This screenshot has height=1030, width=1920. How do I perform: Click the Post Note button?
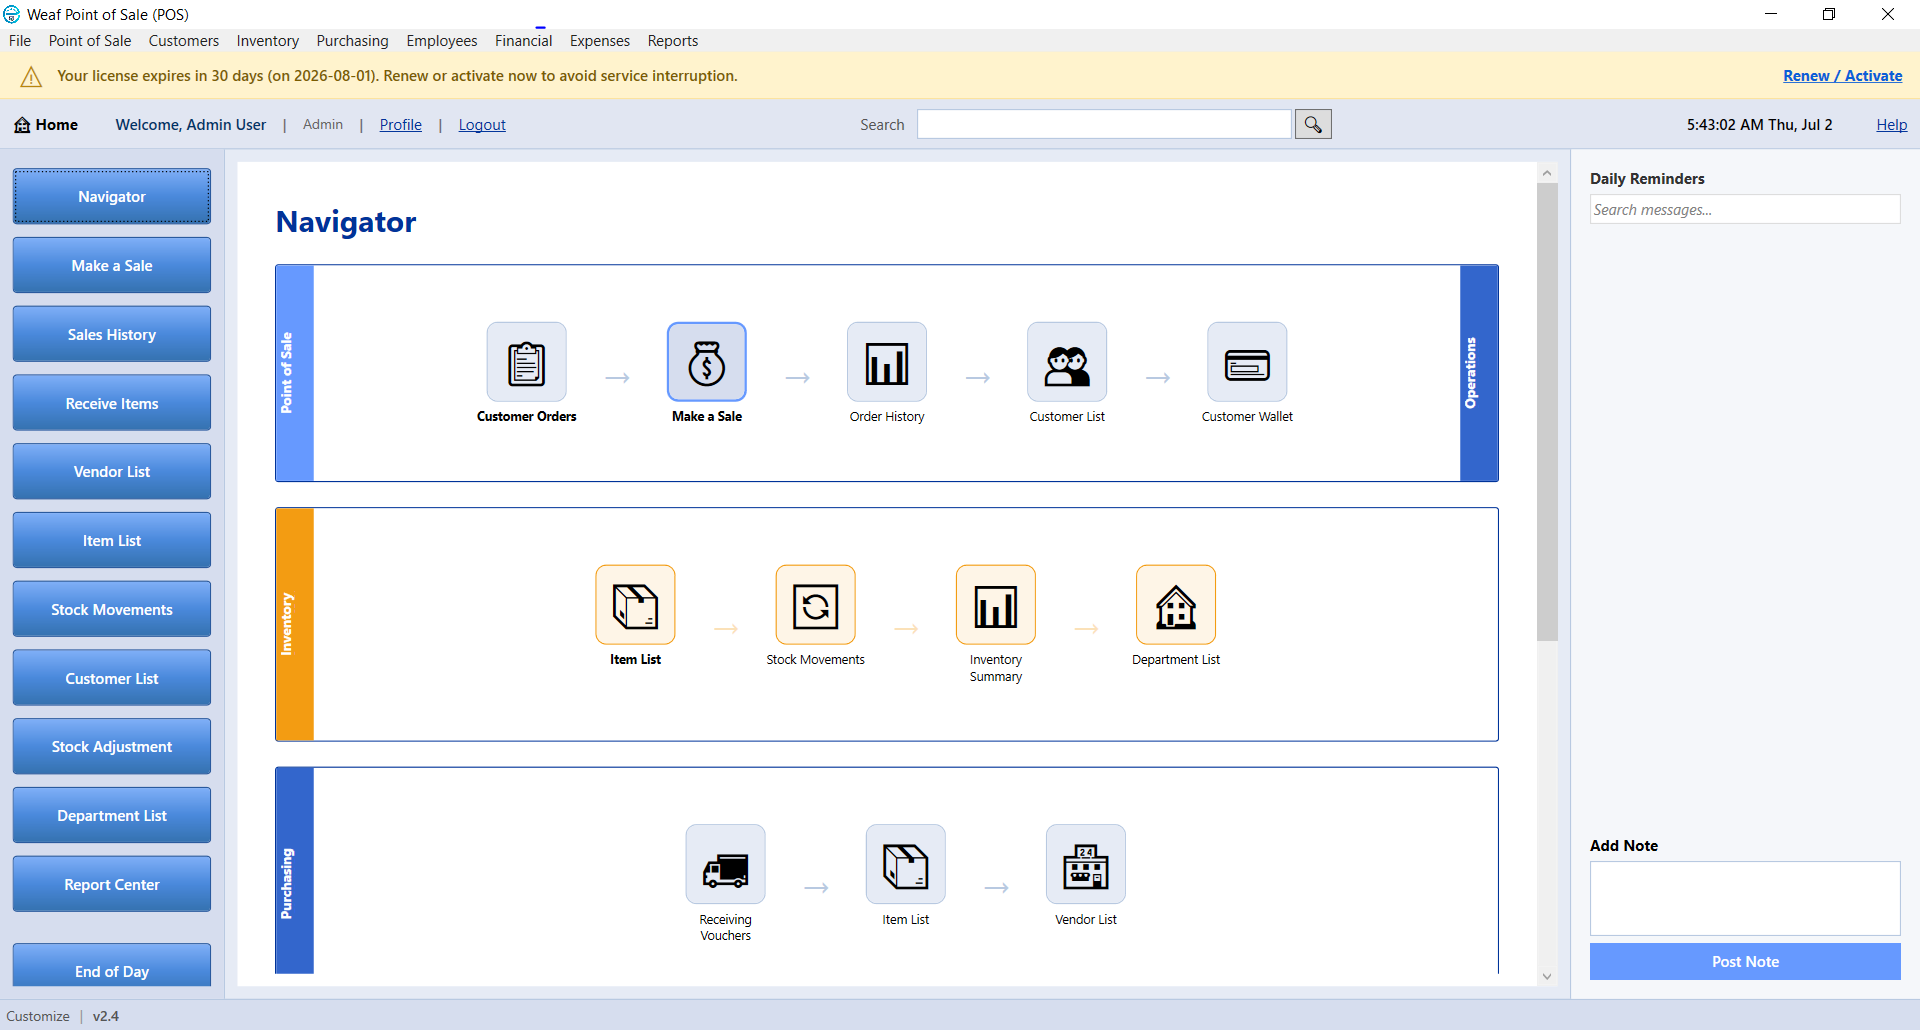(1745, 962)
